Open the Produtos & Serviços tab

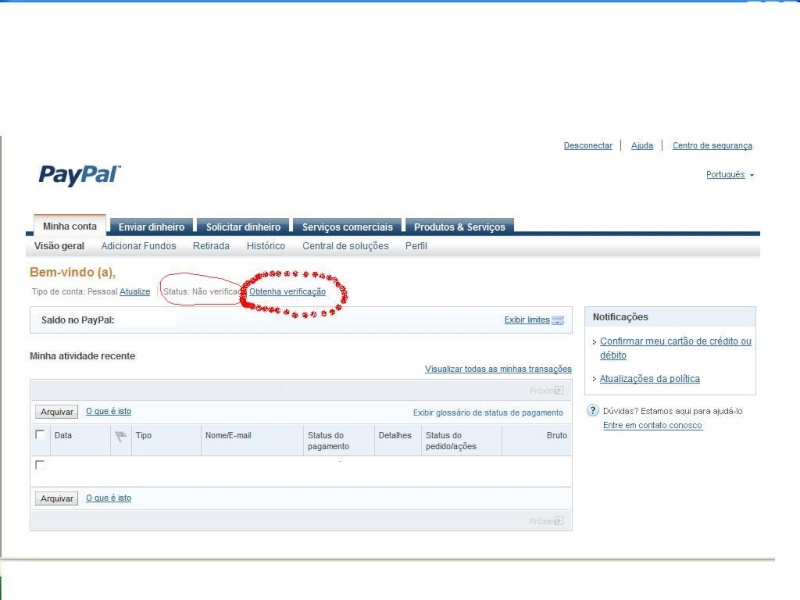(x=459, y=227)
